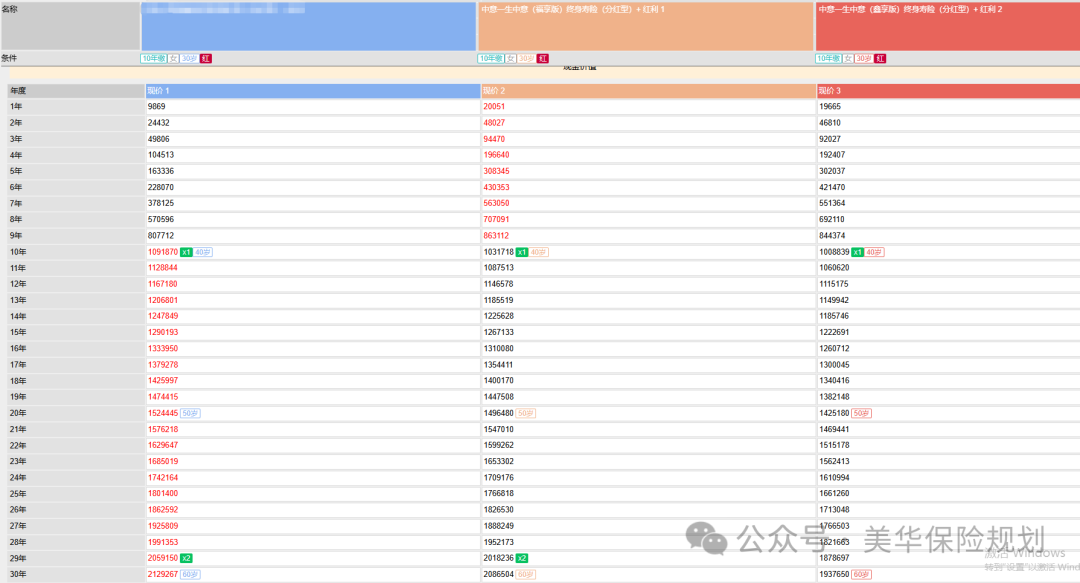
Task: Click the green x1 badge in 现价 3 column
Action: tap(857, 252)
